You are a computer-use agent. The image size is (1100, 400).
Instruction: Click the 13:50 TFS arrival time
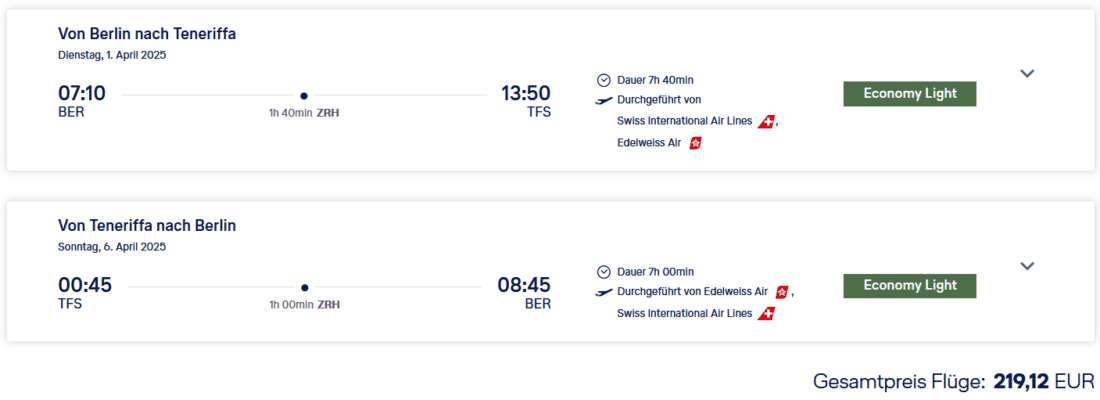525,94
